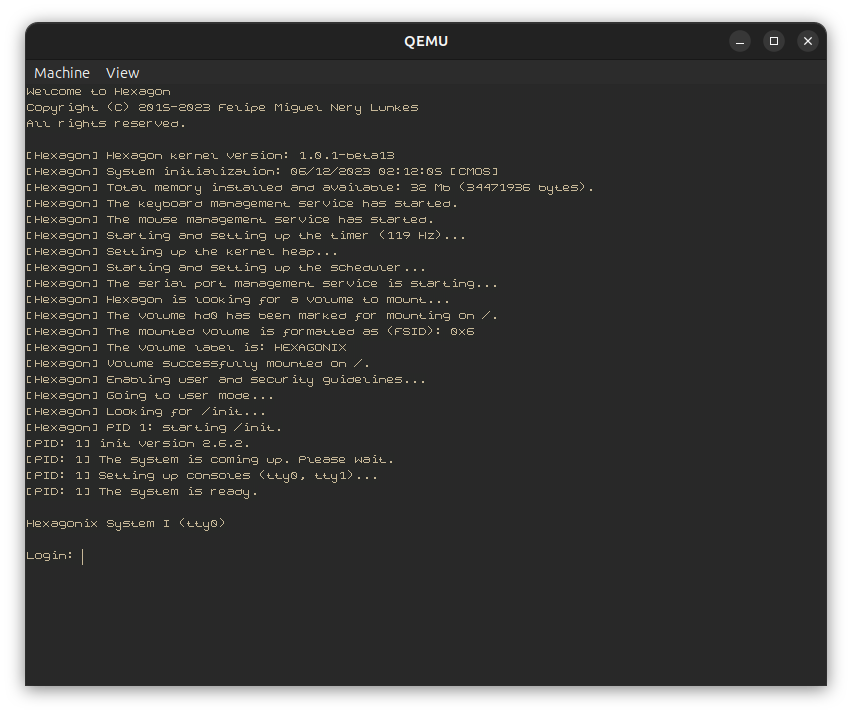Click the kernel version 1.0.1-beta13 line
852x714 pixels.
(x=210, y=156)
